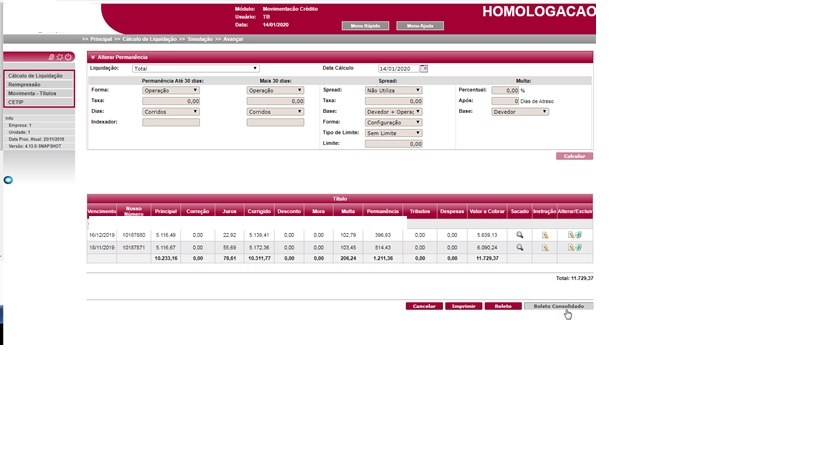This screenshot has height=460, width=819.
Task: Go to Cálculo de Liquidação breadcrumb link
Action: (149, 39)
